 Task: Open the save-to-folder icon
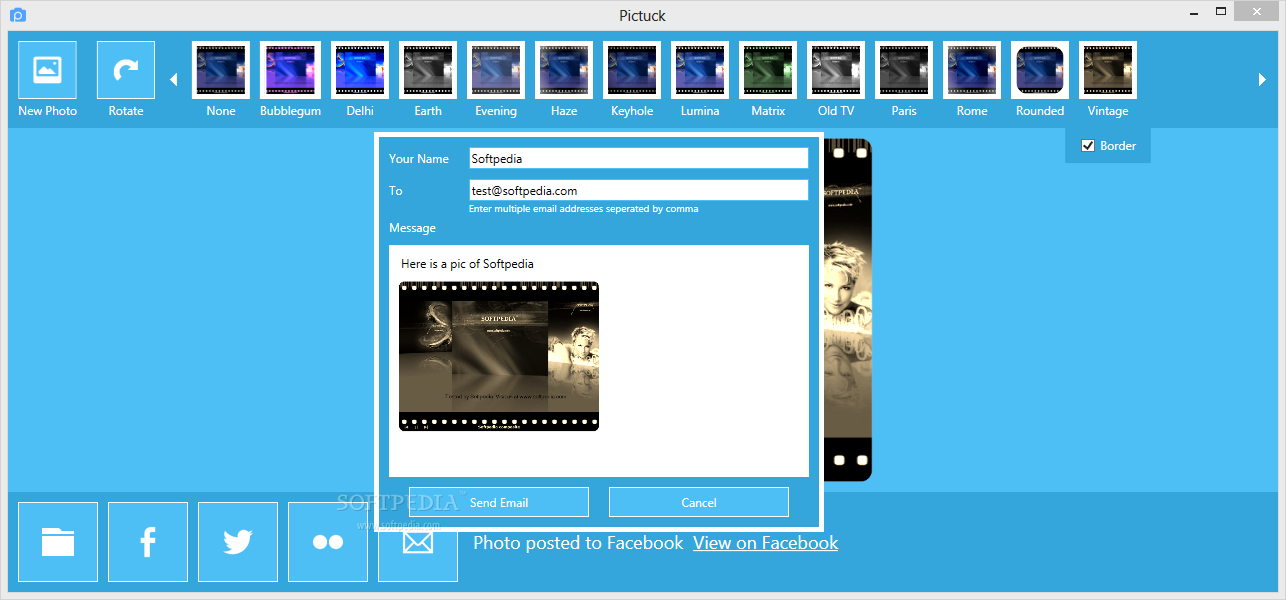[58, 542]
